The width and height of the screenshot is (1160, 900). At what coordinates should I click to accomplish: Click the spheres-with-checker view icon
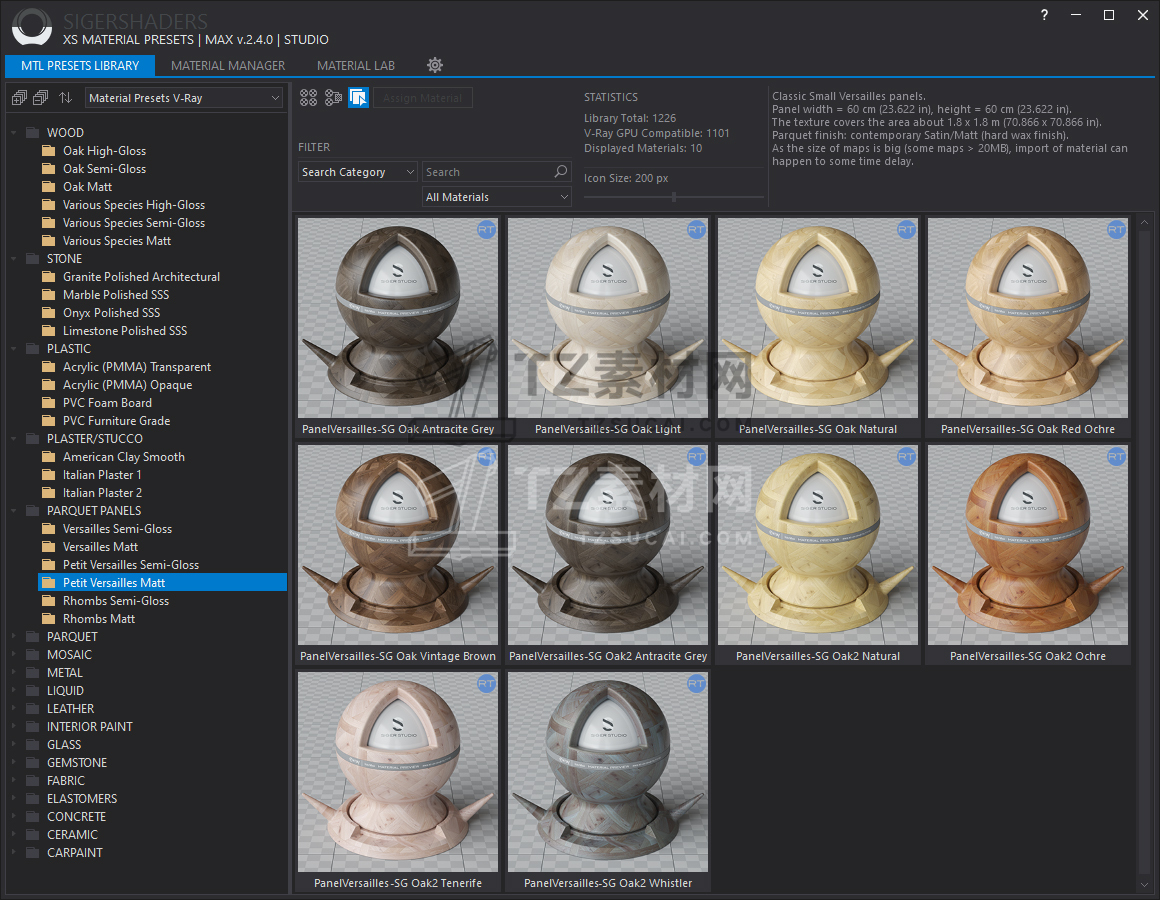point(334,98)
